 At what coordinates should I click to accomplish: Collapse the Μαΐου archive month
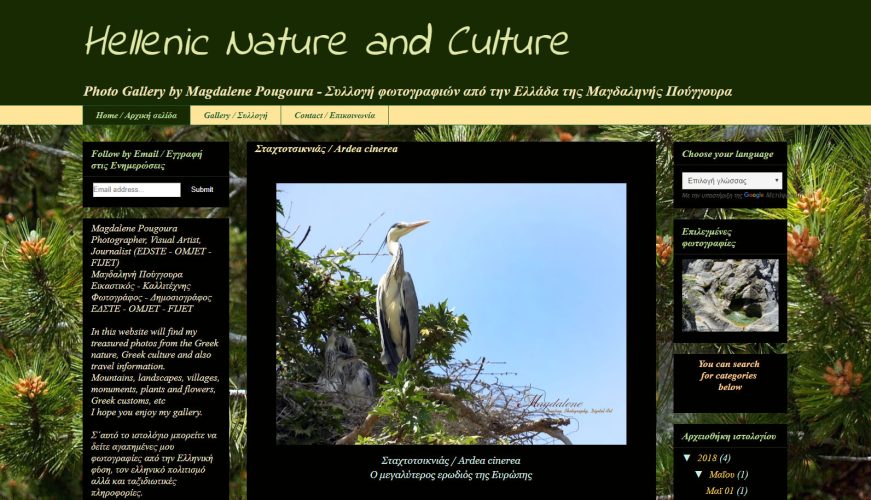point(699,474)
